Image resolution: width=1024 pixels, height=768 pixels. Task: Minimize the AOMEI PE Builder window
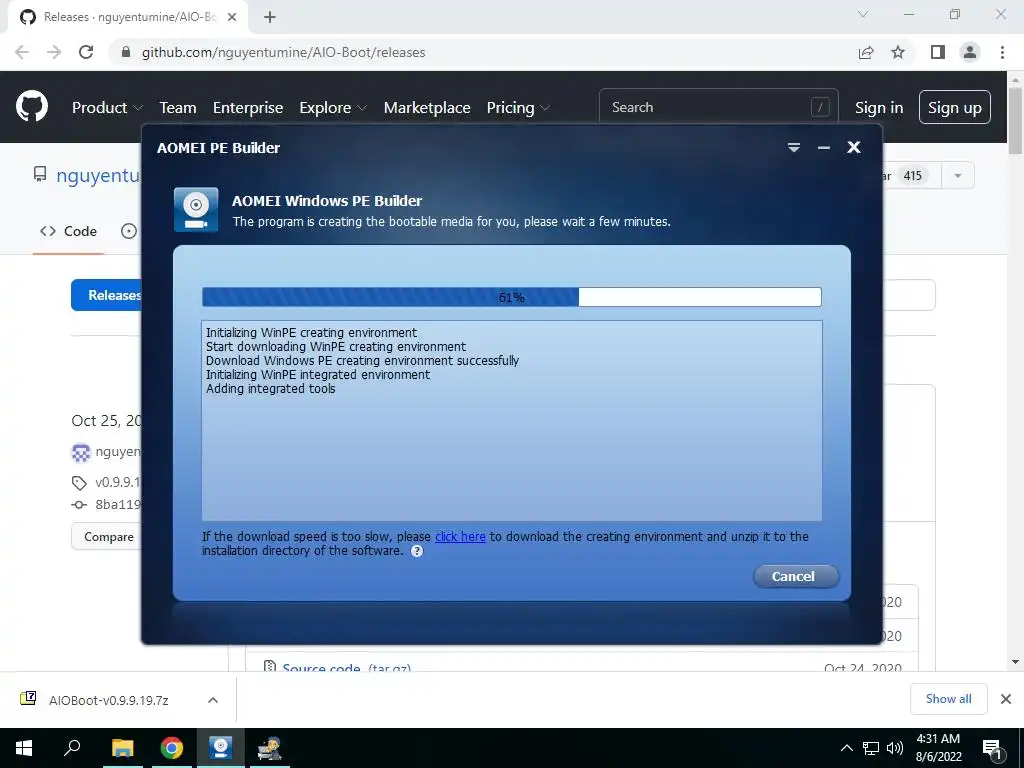pyautogui.click(x=824, y=148)
